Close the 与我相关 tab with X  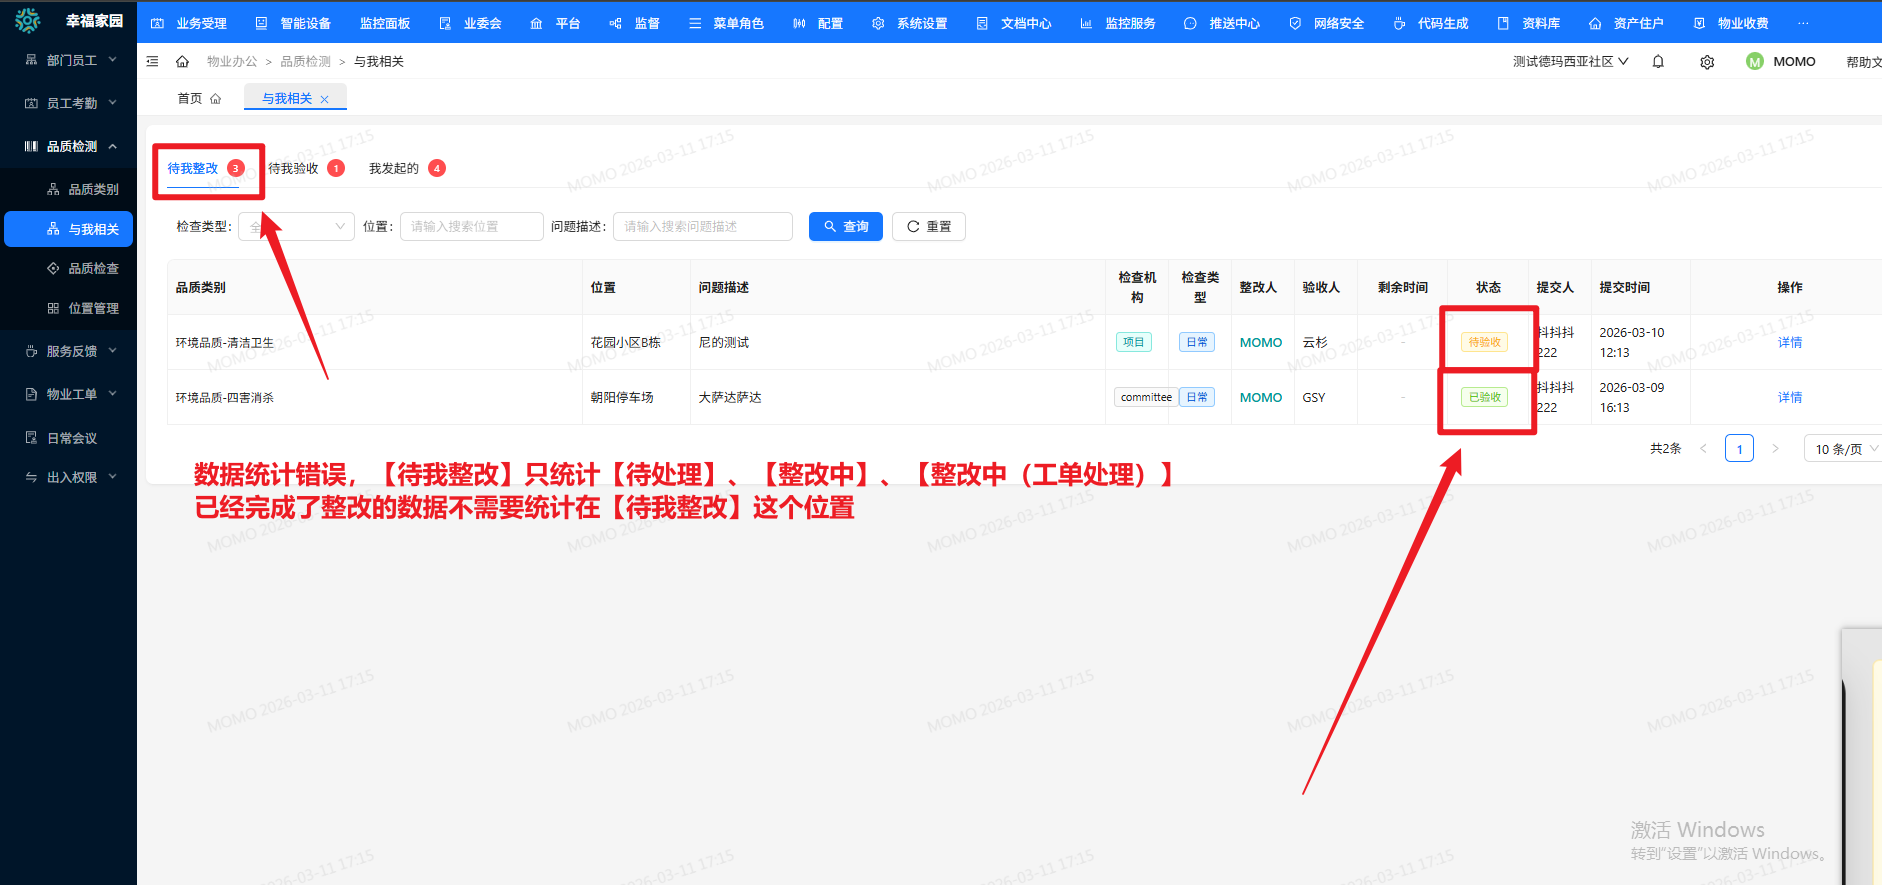[x=325, y=99]
